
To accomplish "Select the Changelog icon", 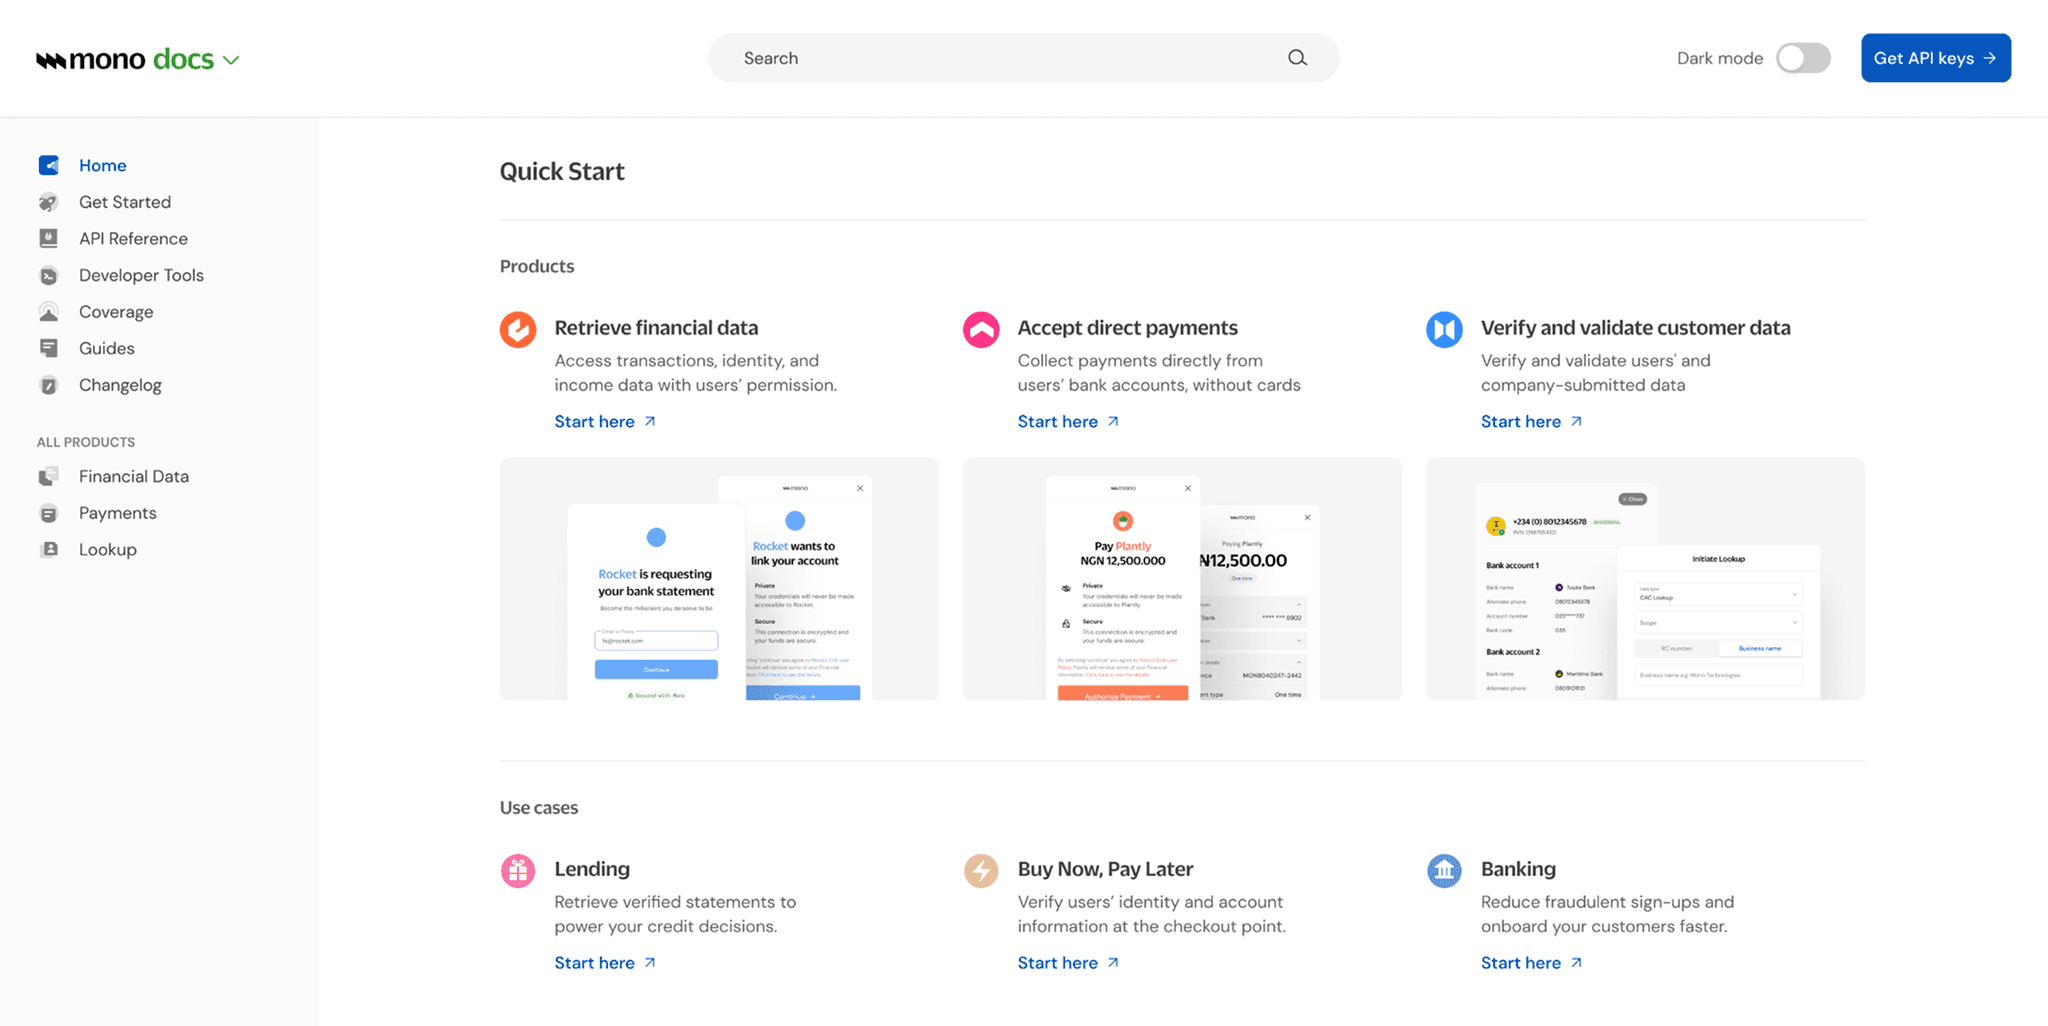I will pyautogui.click(x=48, y=385).
